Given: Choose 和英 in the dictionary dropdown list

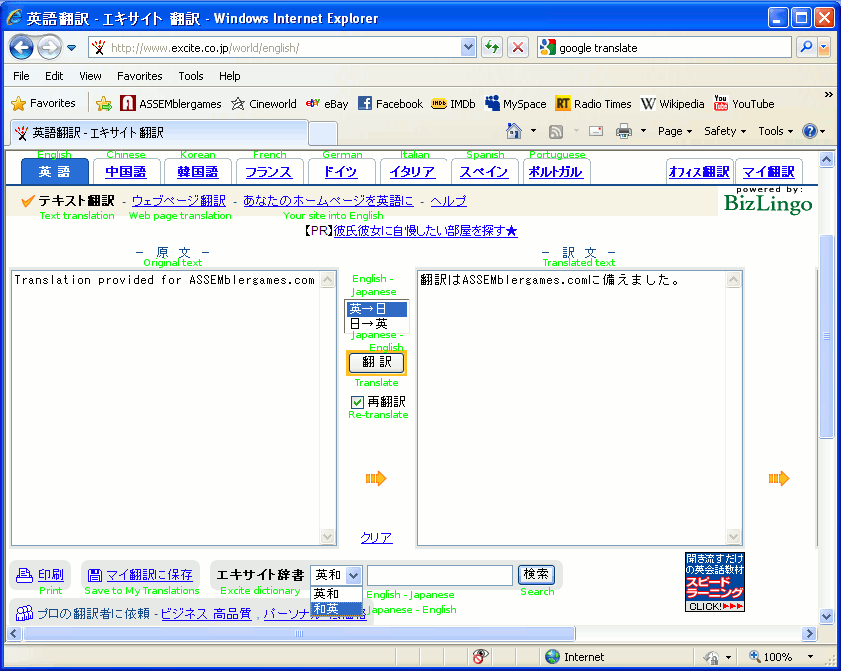Looking at the screenshot, I should tap(336, 609).
